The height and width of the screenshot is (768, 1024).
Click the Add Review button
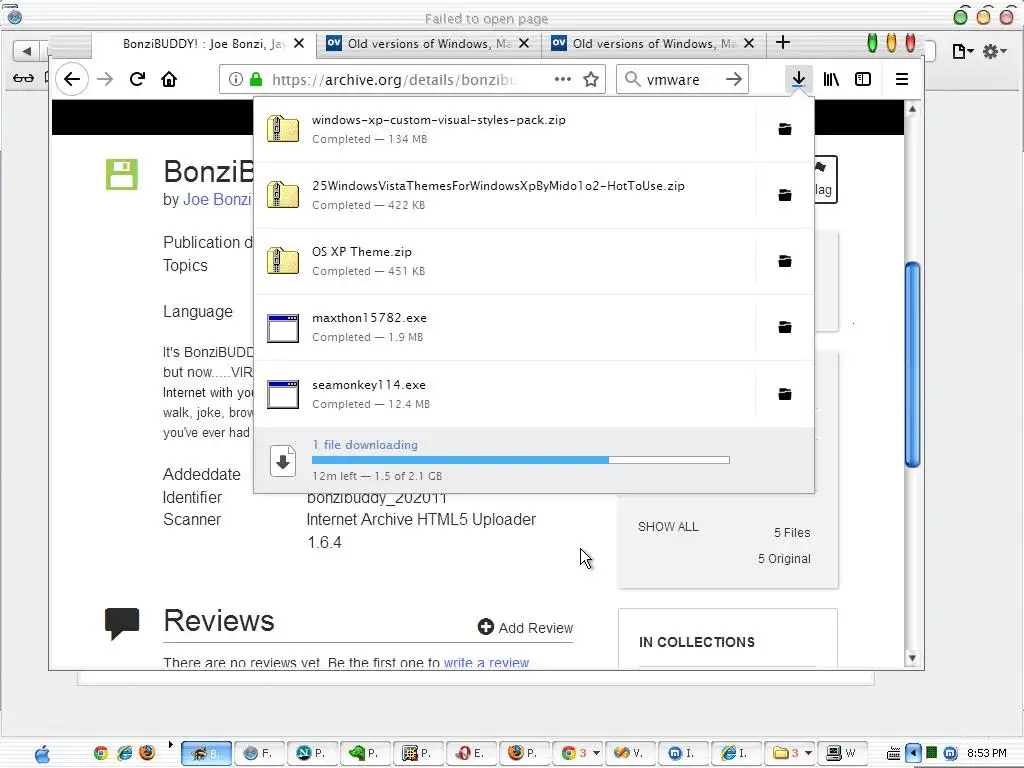pos(525,628)
